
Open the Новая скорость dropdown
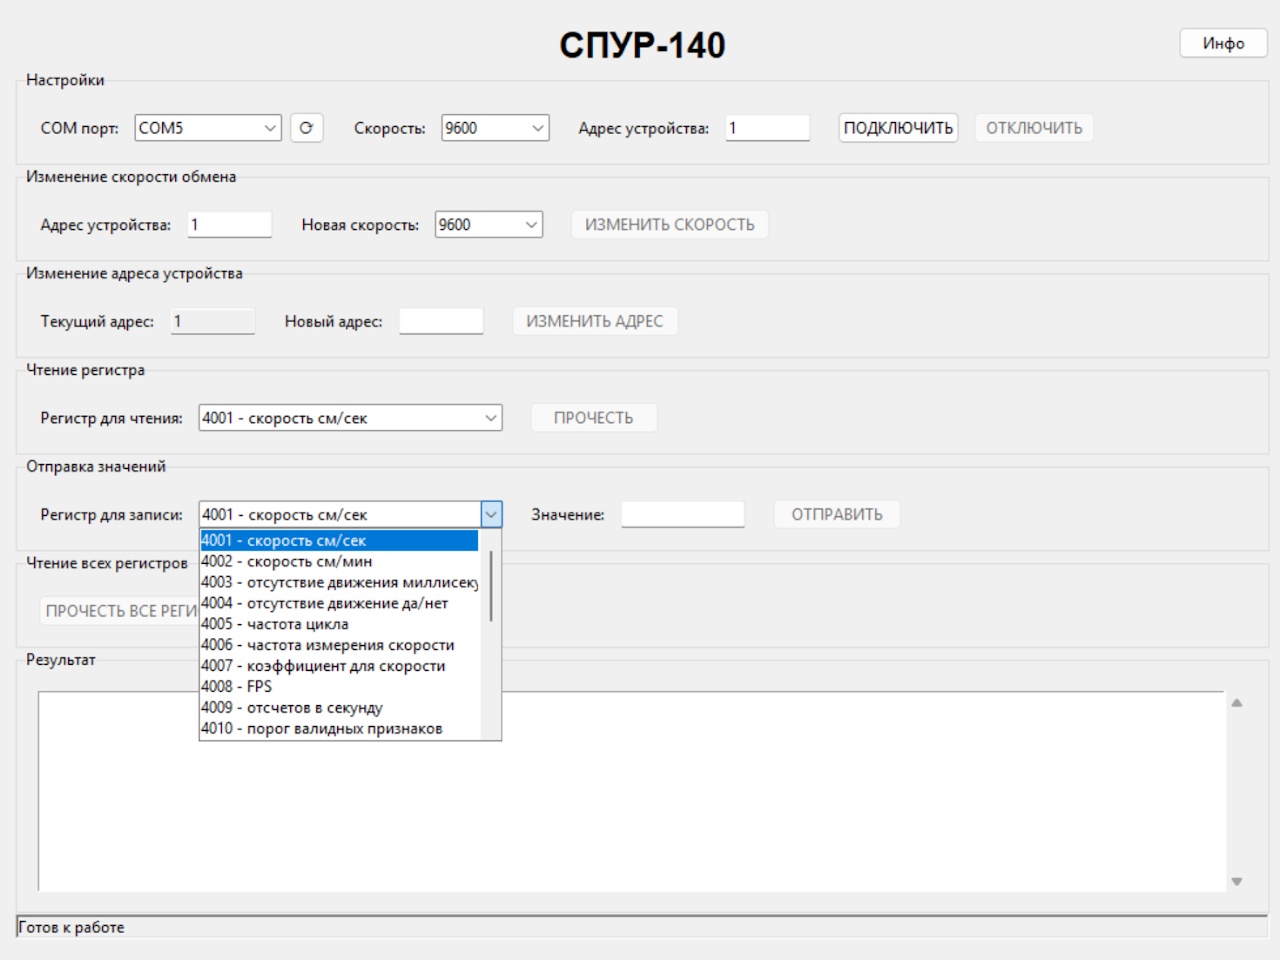click(489, 225)
